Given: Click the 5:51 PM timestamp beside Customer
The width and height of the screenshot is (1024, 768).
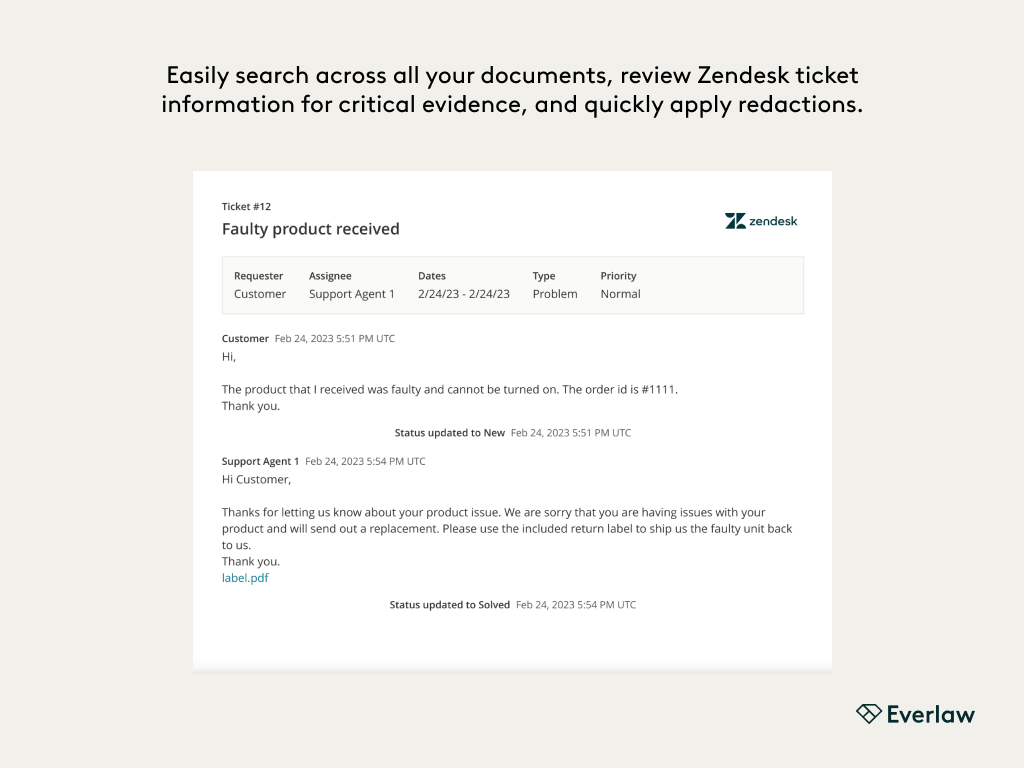Looking at the screenshot, I should (335, 339).
